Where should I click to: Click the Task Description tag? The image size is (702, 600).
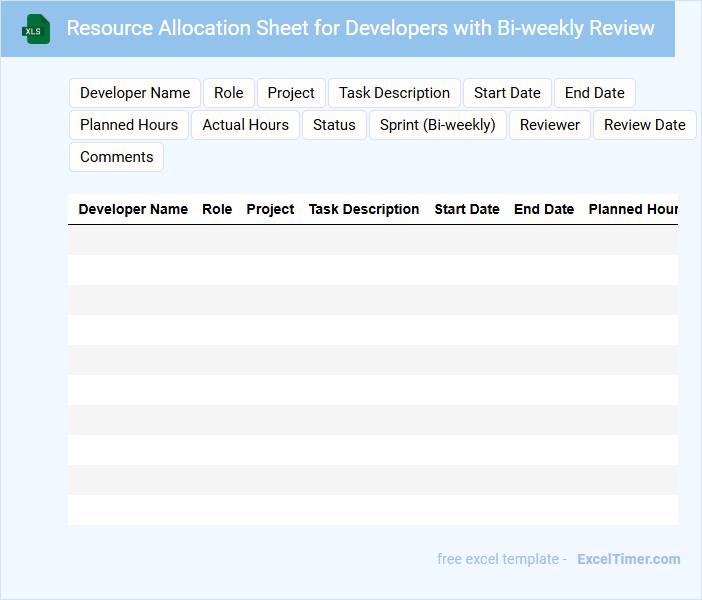(x=394, y=93)
